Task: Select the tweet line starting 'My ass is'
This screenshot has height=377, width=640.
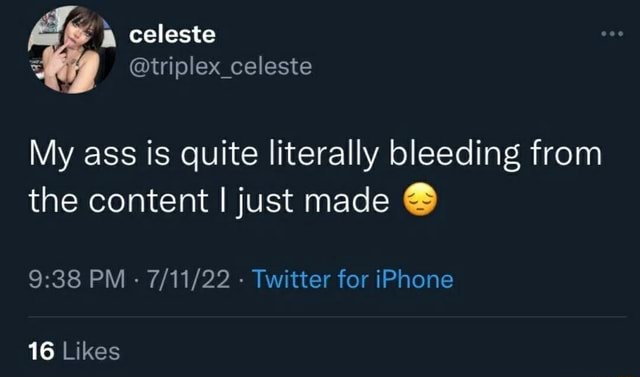Action: pos(315,156)
